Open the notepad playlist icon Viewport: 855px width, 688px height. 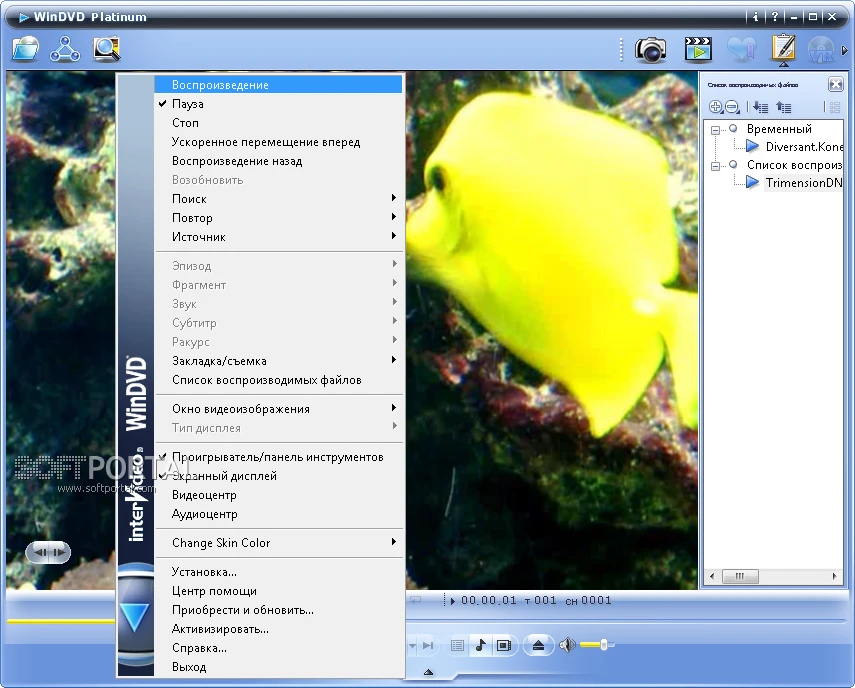click(784, 47)
